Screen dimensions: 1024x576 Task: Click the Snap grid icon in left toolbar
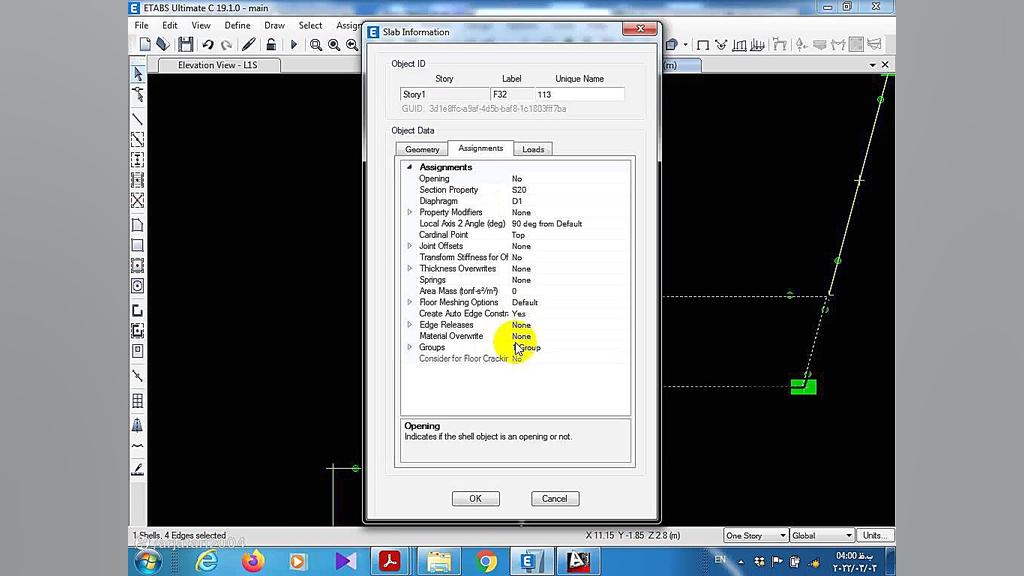pos(138,401)
